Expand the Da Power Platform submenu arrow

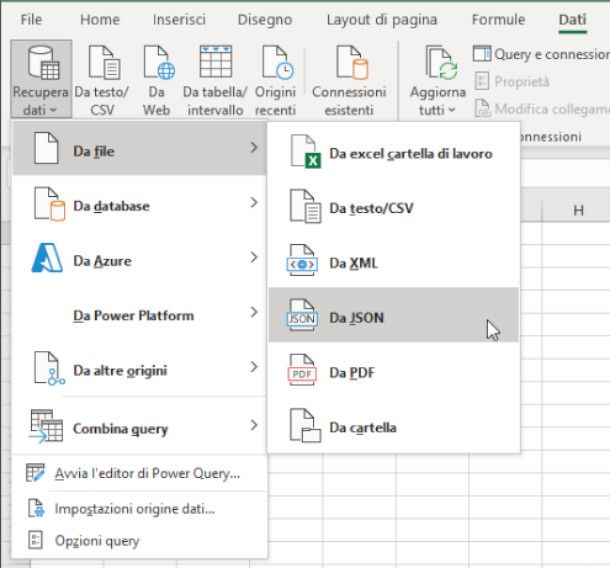(x=254, y=312)
